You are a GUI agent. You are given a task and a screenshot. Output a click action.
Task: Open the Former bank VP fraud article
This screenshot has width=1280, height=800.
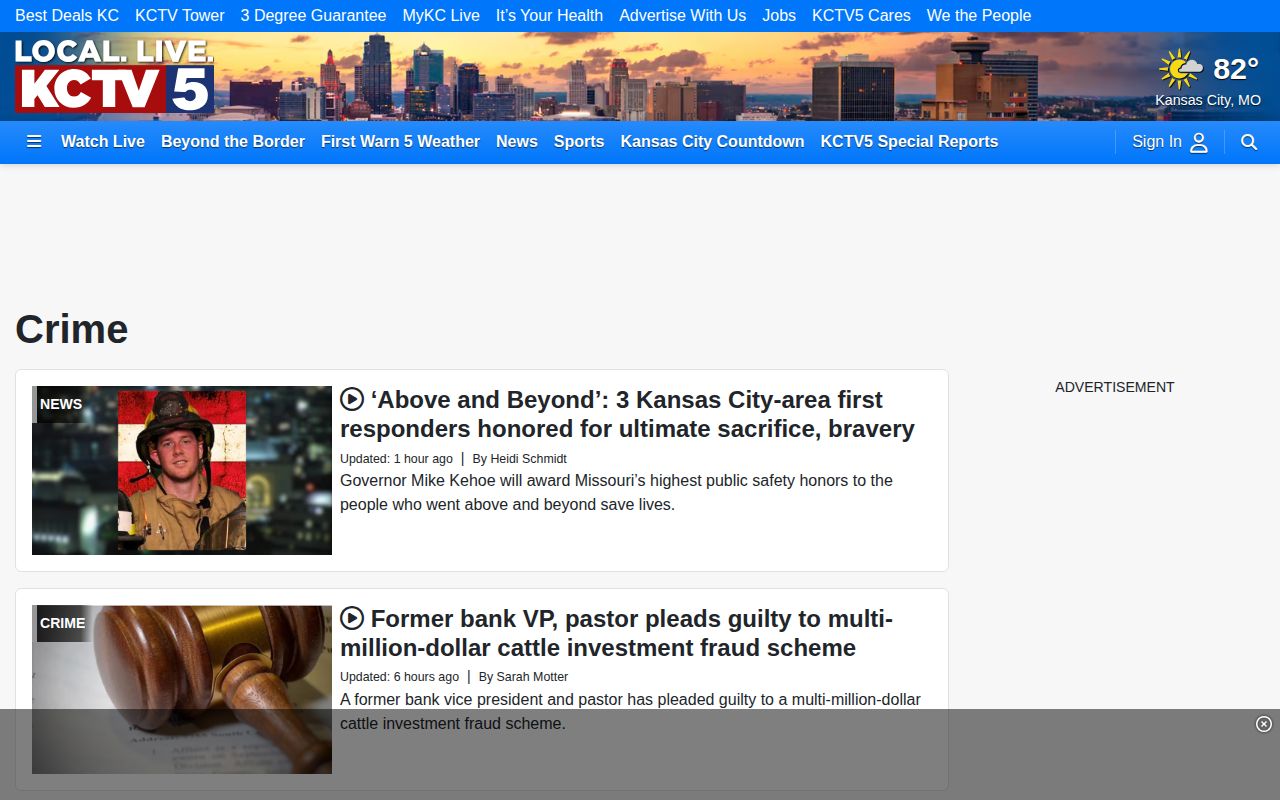pos(616,633)
